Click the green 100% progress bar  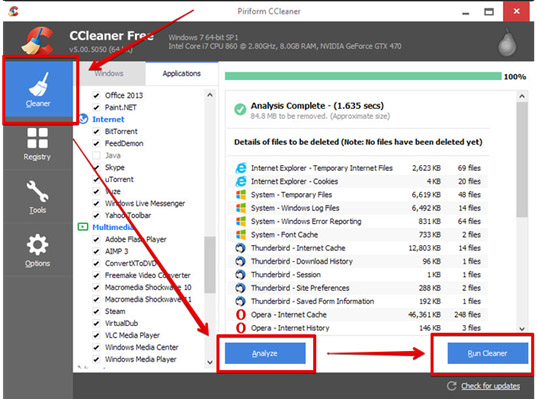click(363, 76)
